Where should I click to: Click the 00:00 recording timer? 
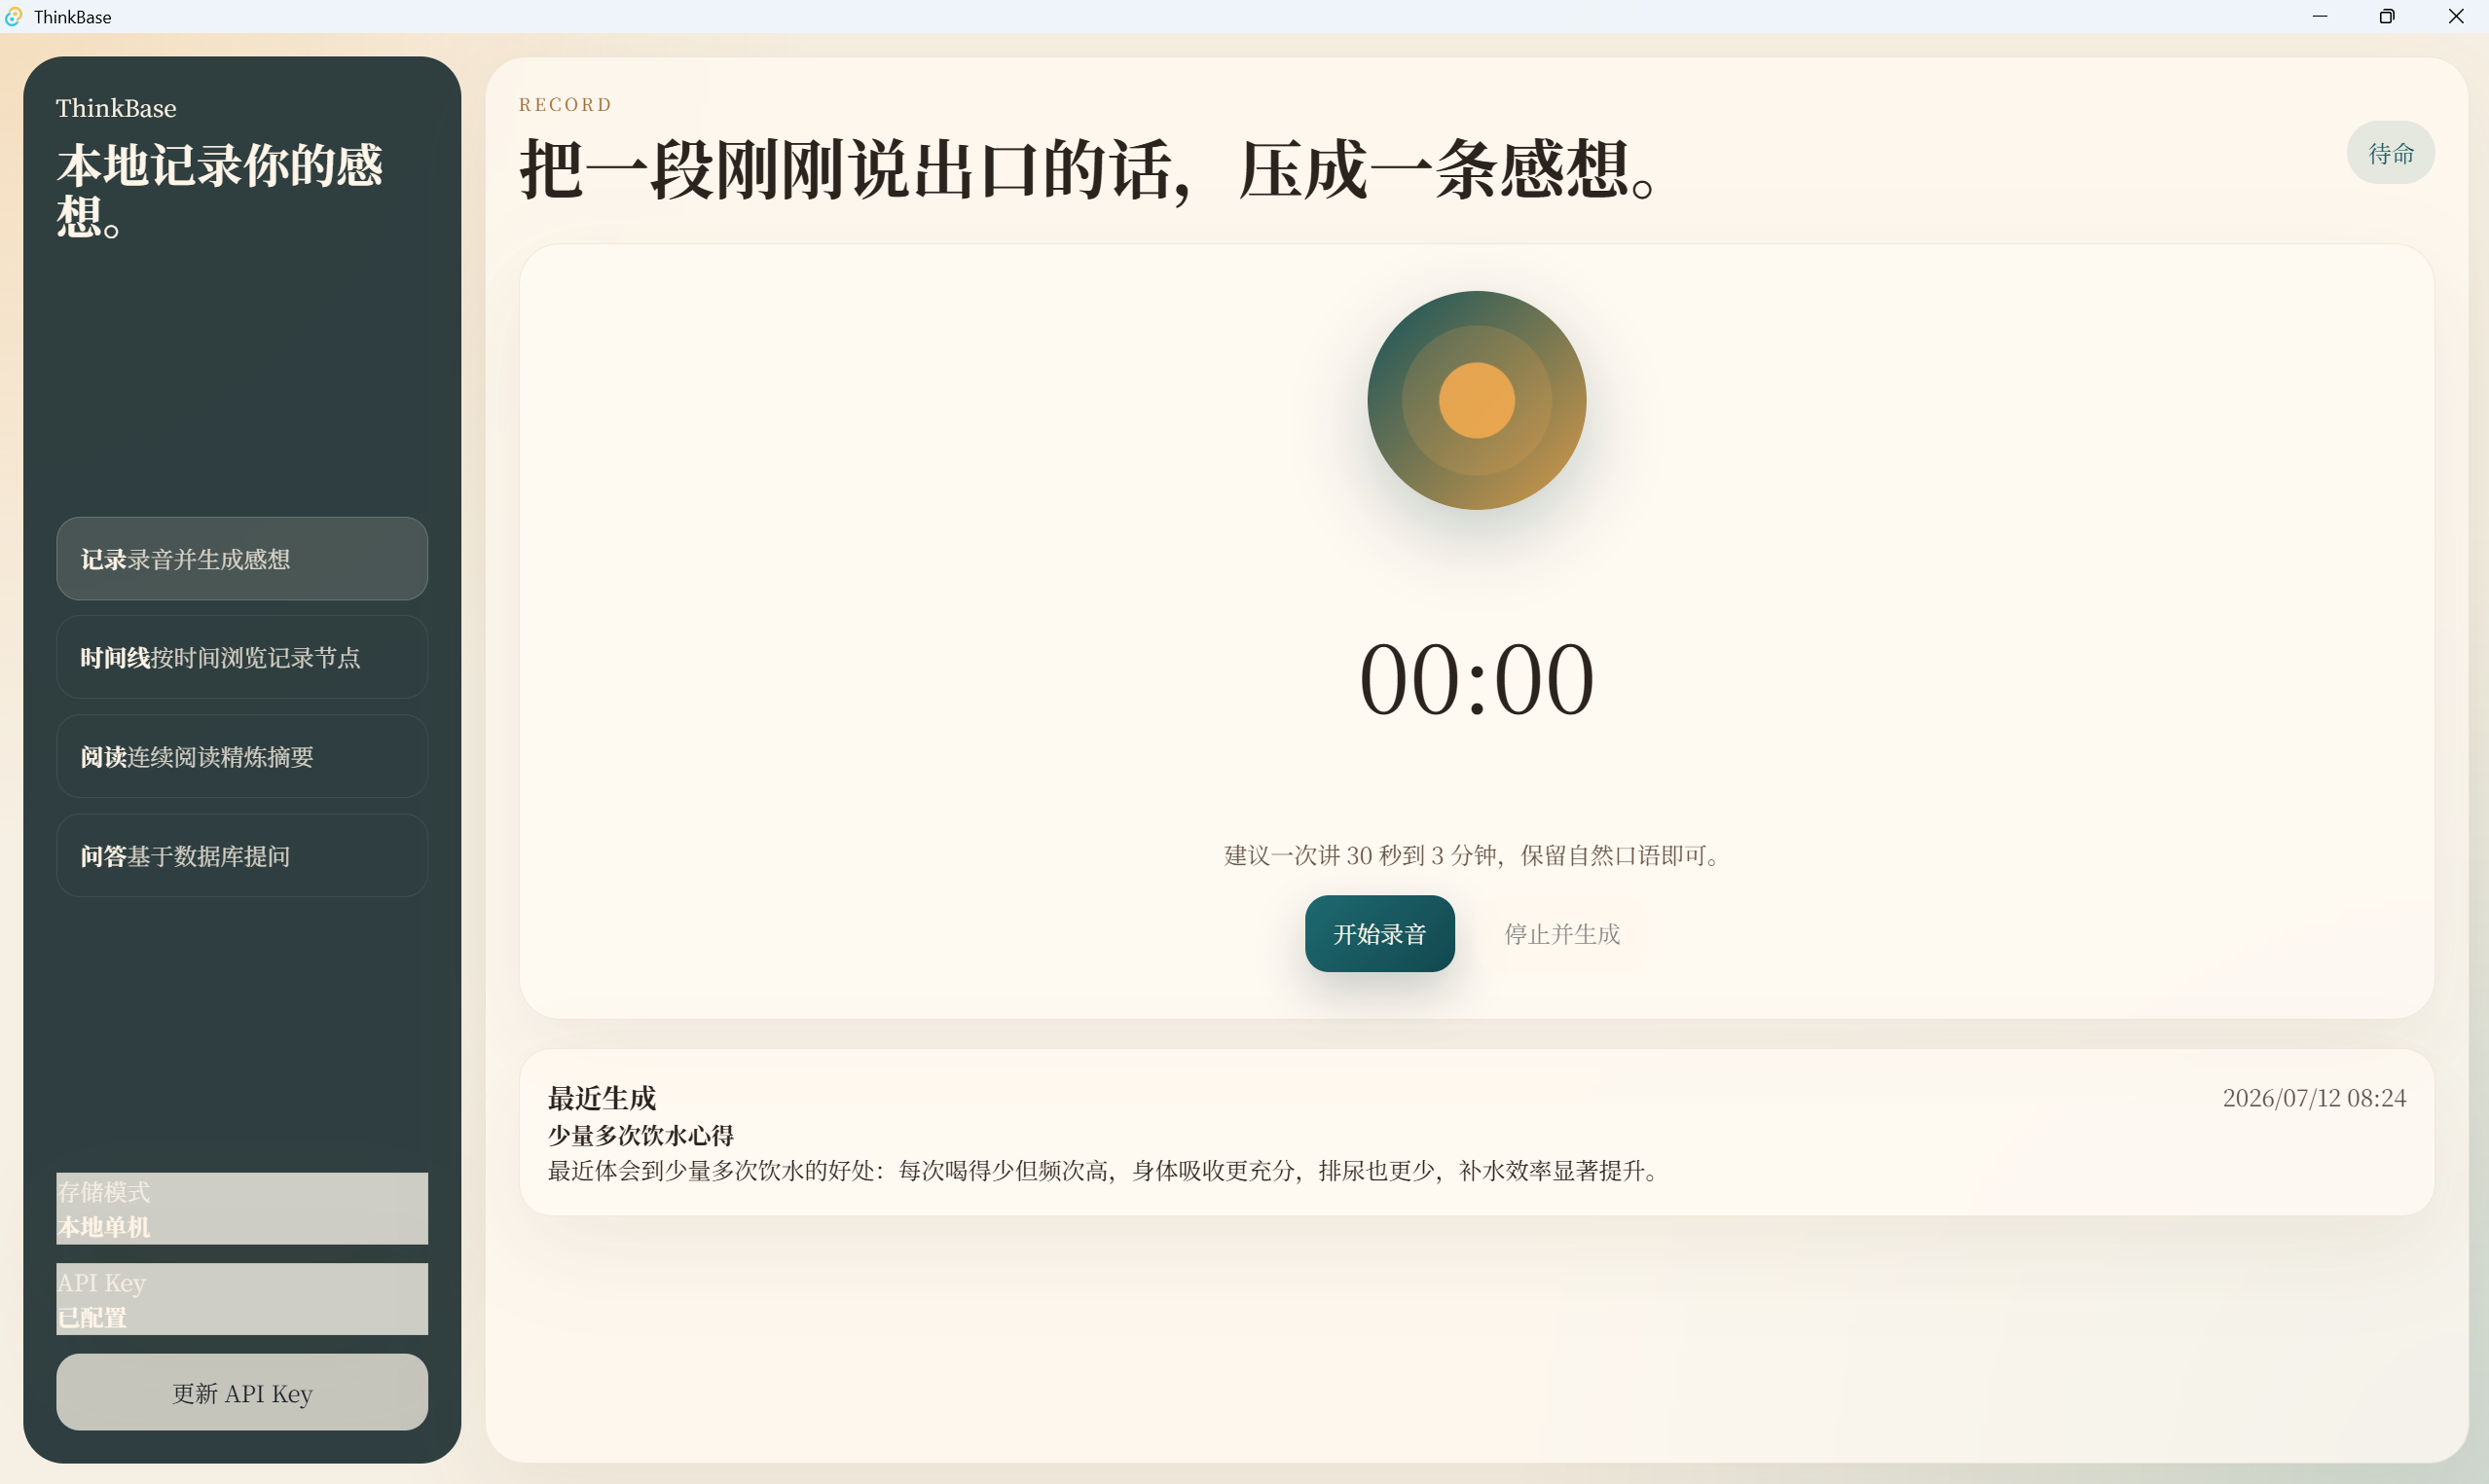tap(1476, 680)
